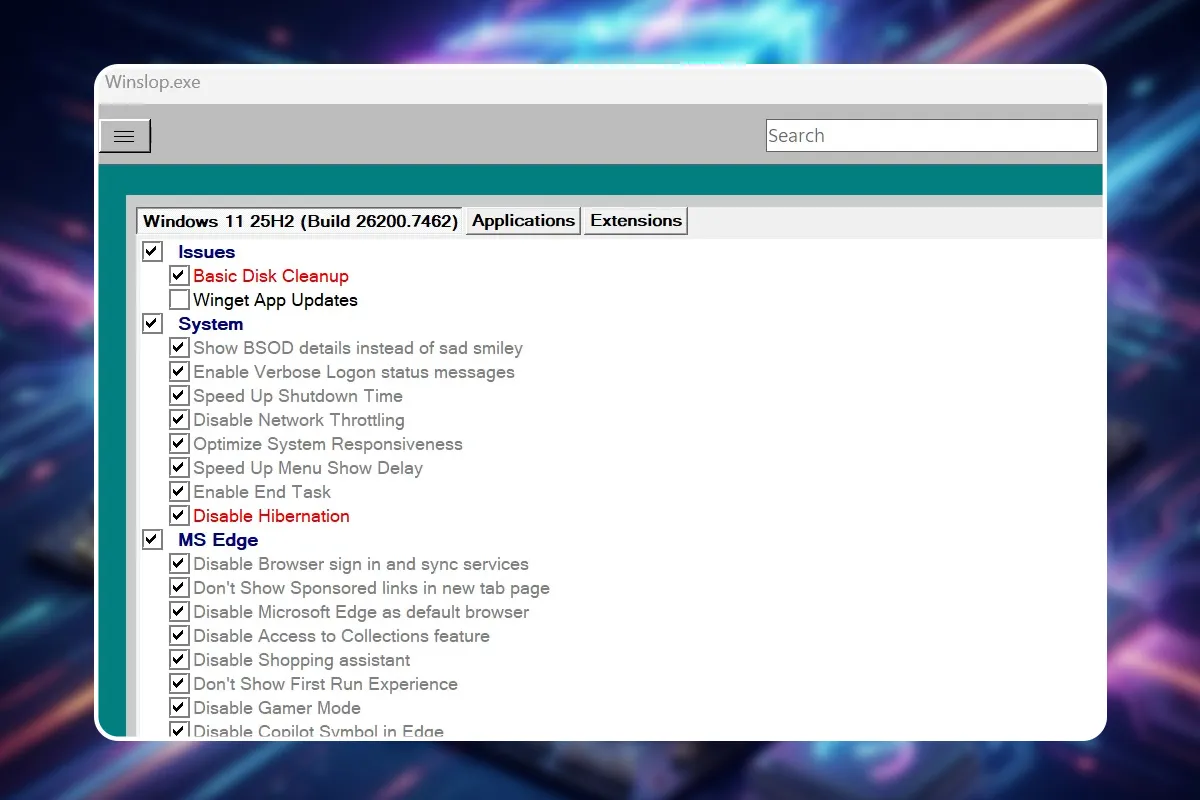Uncheck Optimize System Responsiveness
This screenshot has height=800, width=1200.
(178, 443)
